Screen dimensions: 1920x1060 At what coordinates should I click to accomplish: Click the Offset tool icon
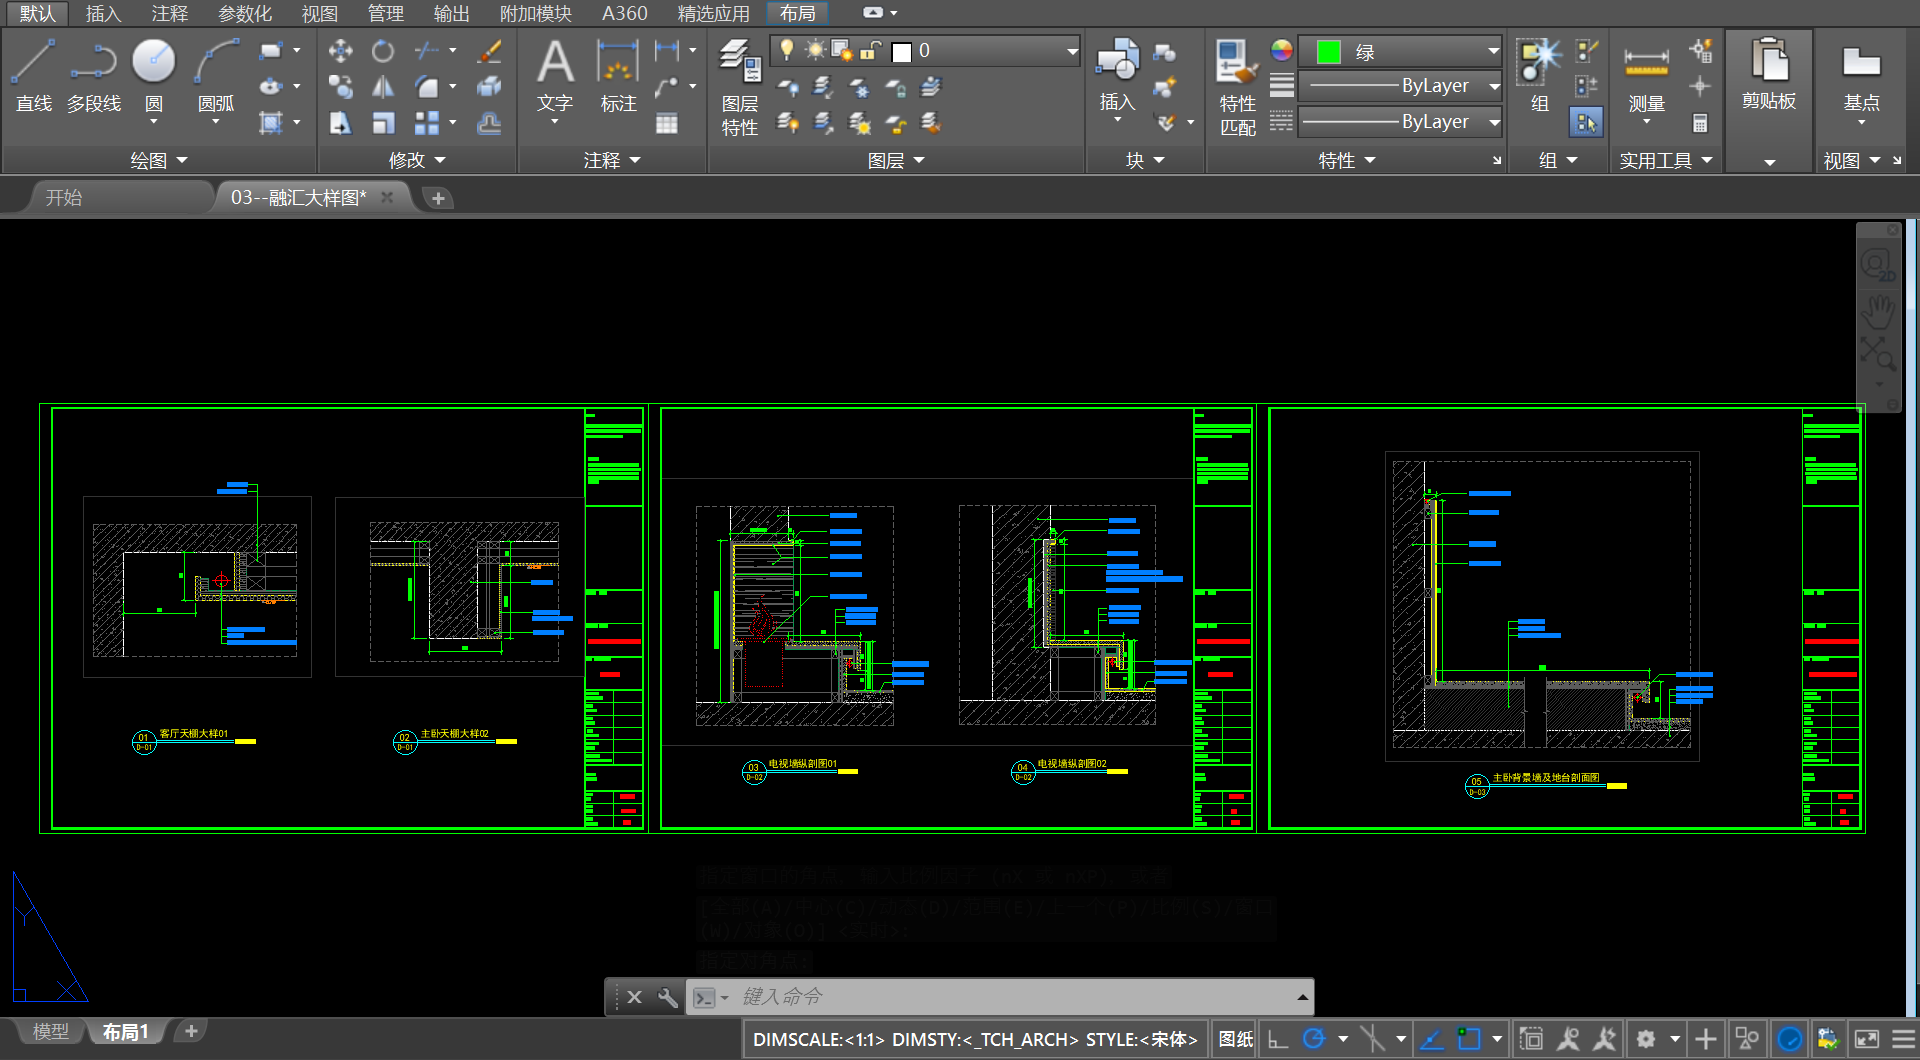pyautogui.click(x=489, y=123)
